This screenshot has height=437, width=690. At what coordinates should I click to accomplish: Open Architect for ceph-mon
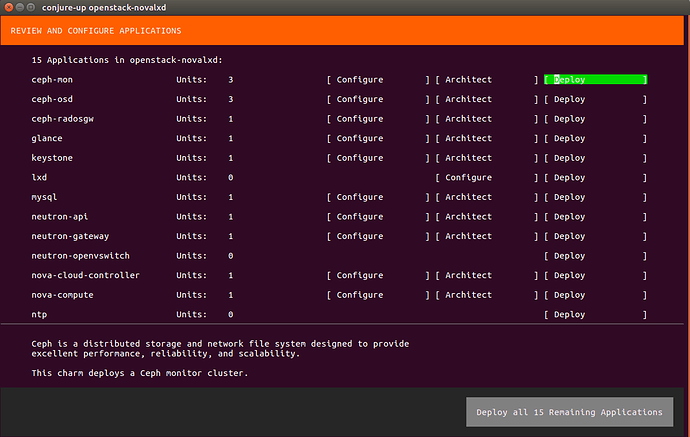pyautogui.click(x=487, y=80)
